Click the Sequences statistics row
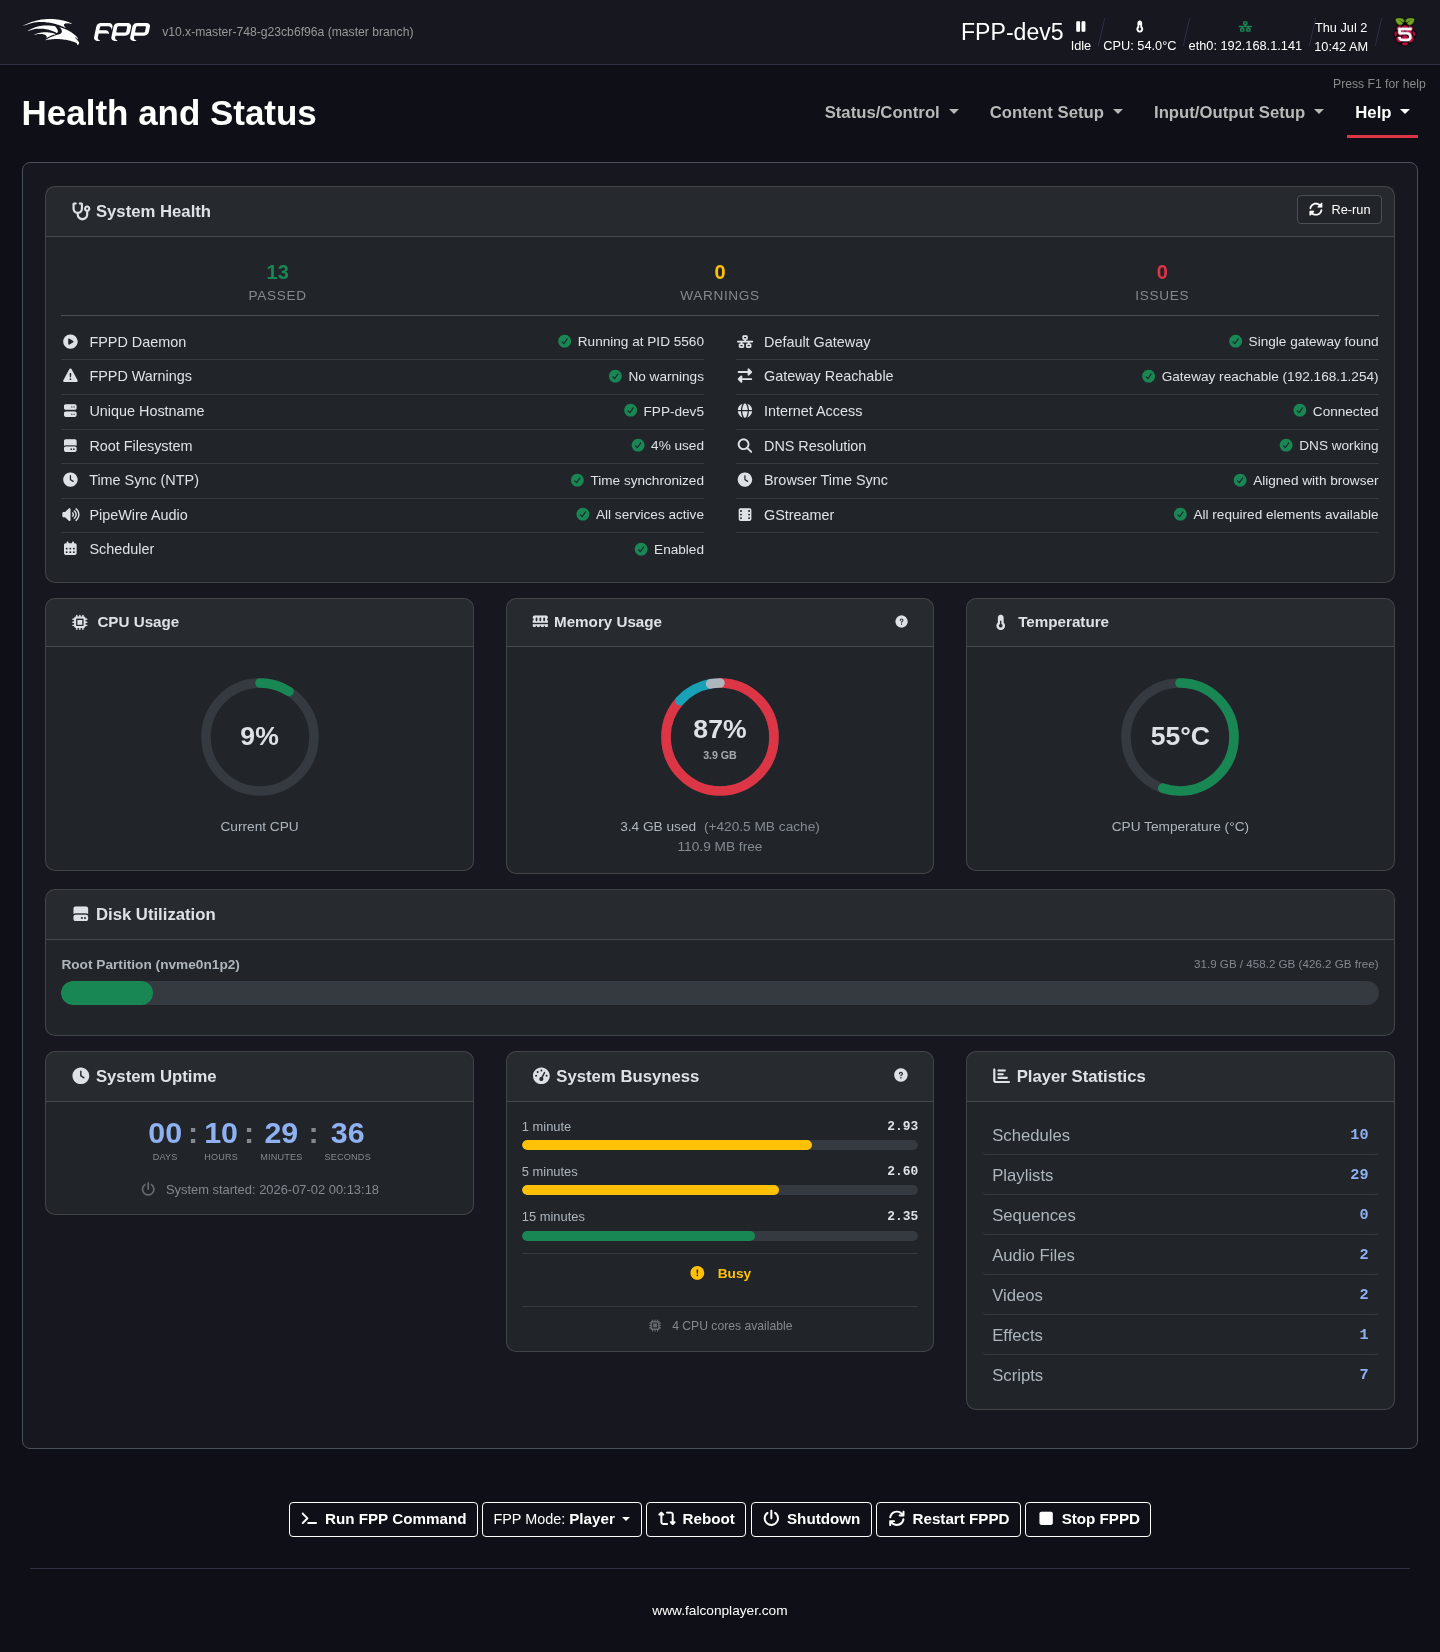1440x1652 pixels. click(x=1180, y=1215)
